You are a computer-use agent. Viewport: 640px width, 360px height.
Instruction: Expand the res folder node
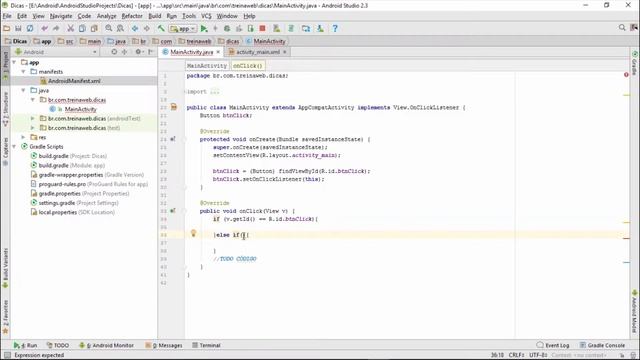click(24, 137)
